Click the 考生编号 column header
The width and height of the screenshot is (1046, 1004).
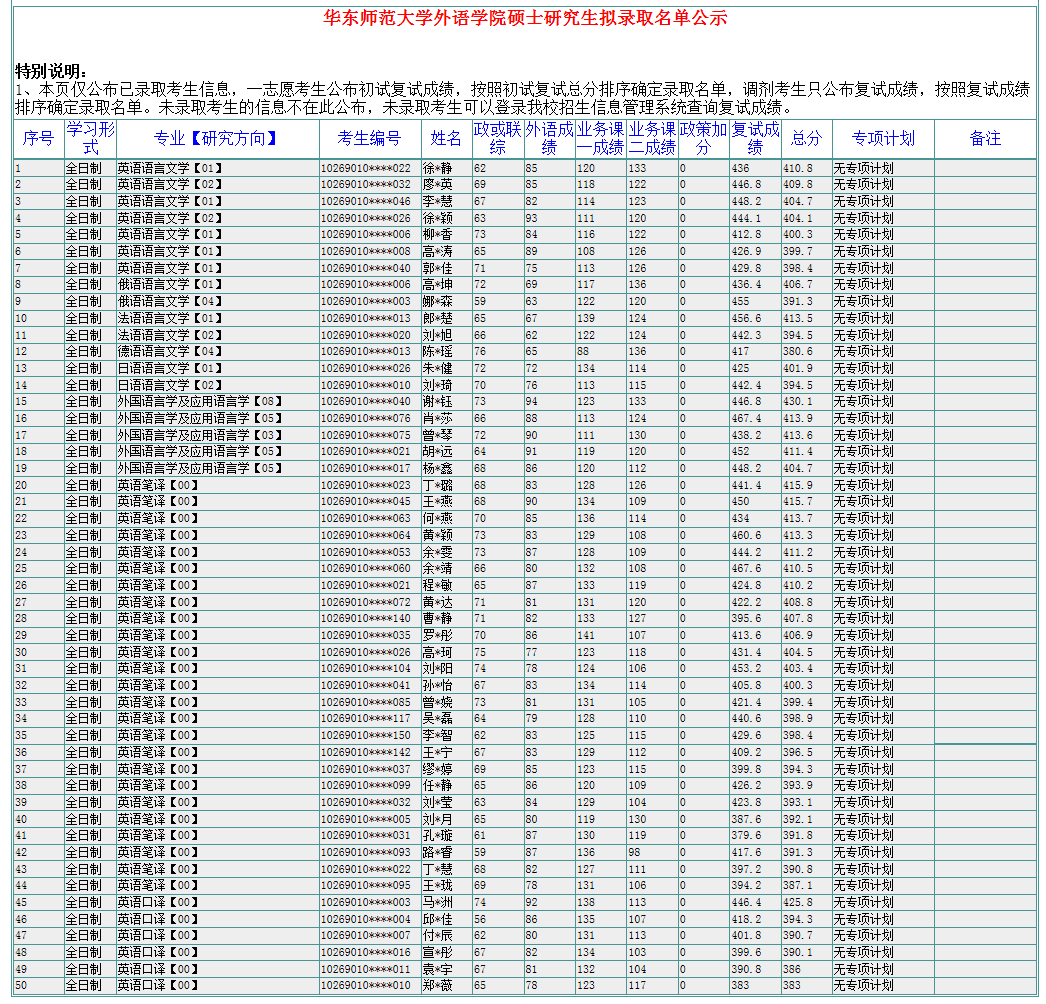[369, 139]
